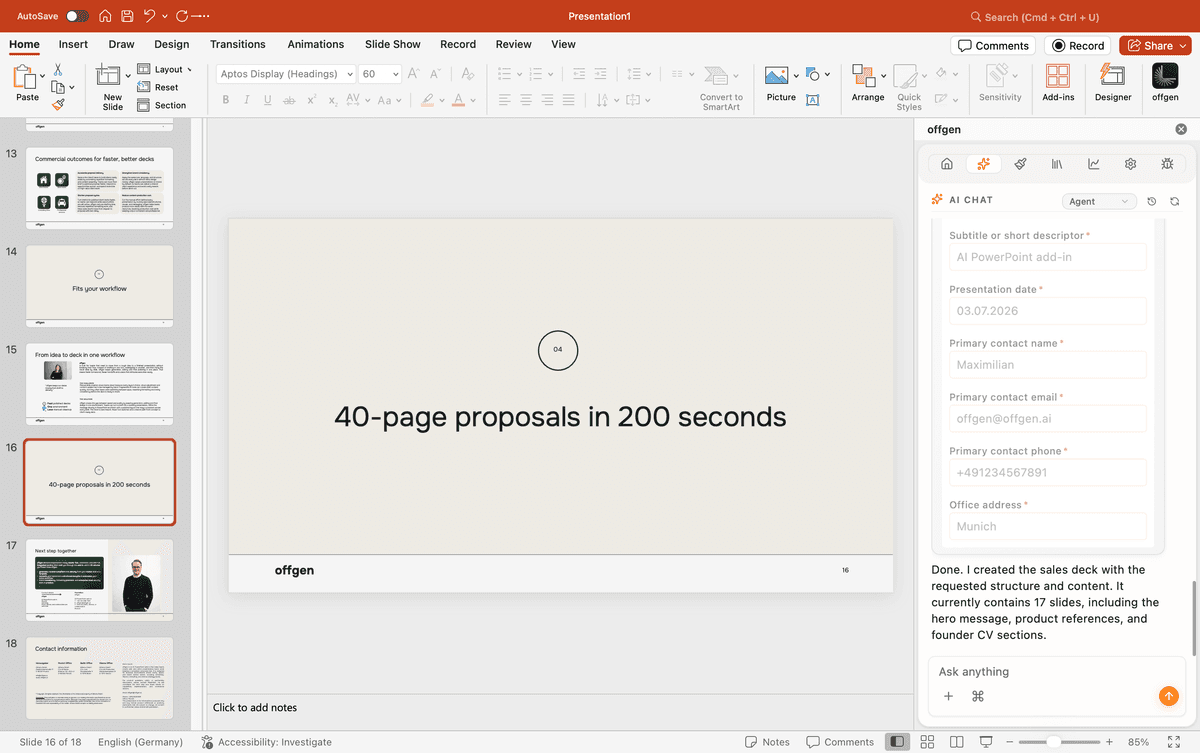Open the font size dropdown
The width and height of the screenshot is (1200, 753).
click(395, 74)
